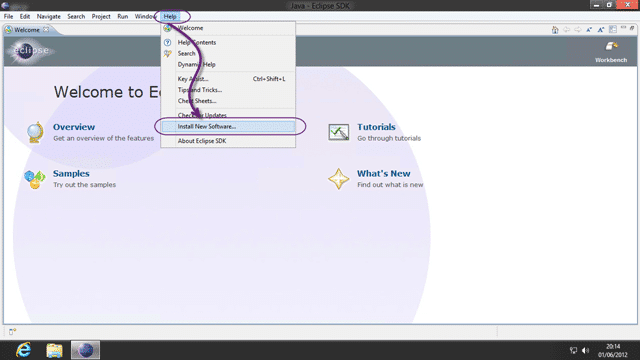Maximize the Welcome view pane
The image size is (640, 360).
tap(632, 28)
